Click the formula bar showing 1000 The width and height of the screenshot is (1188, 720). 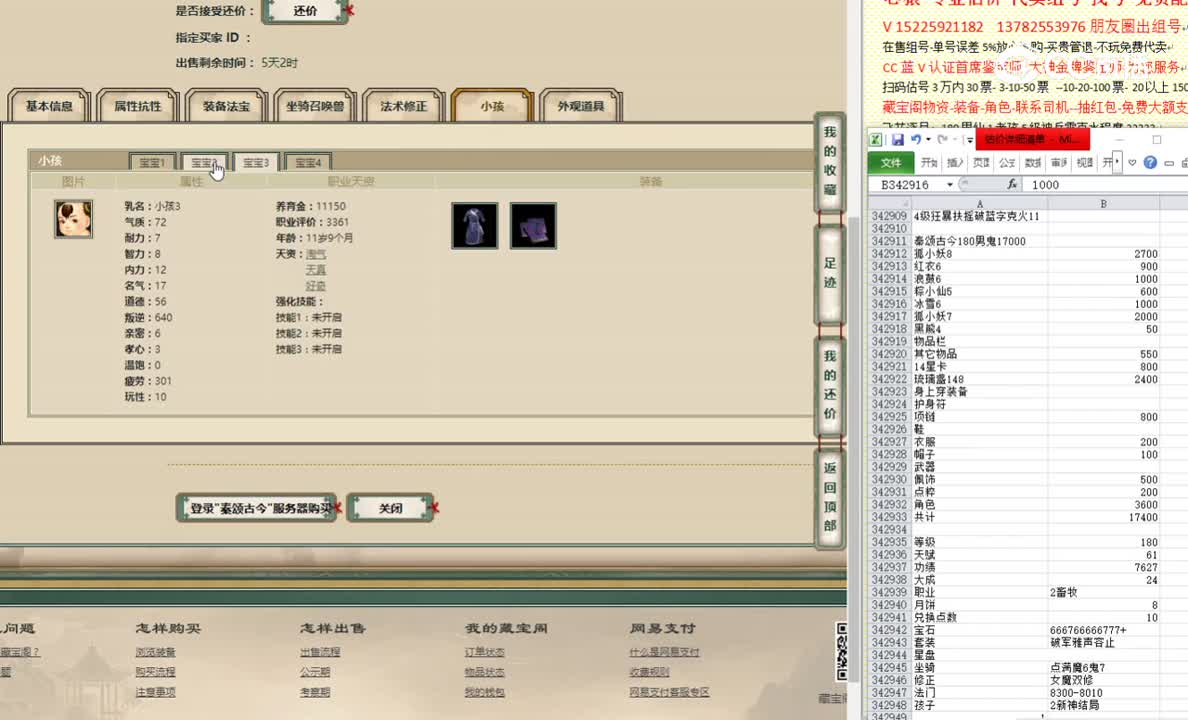[x=1046, y=184]
